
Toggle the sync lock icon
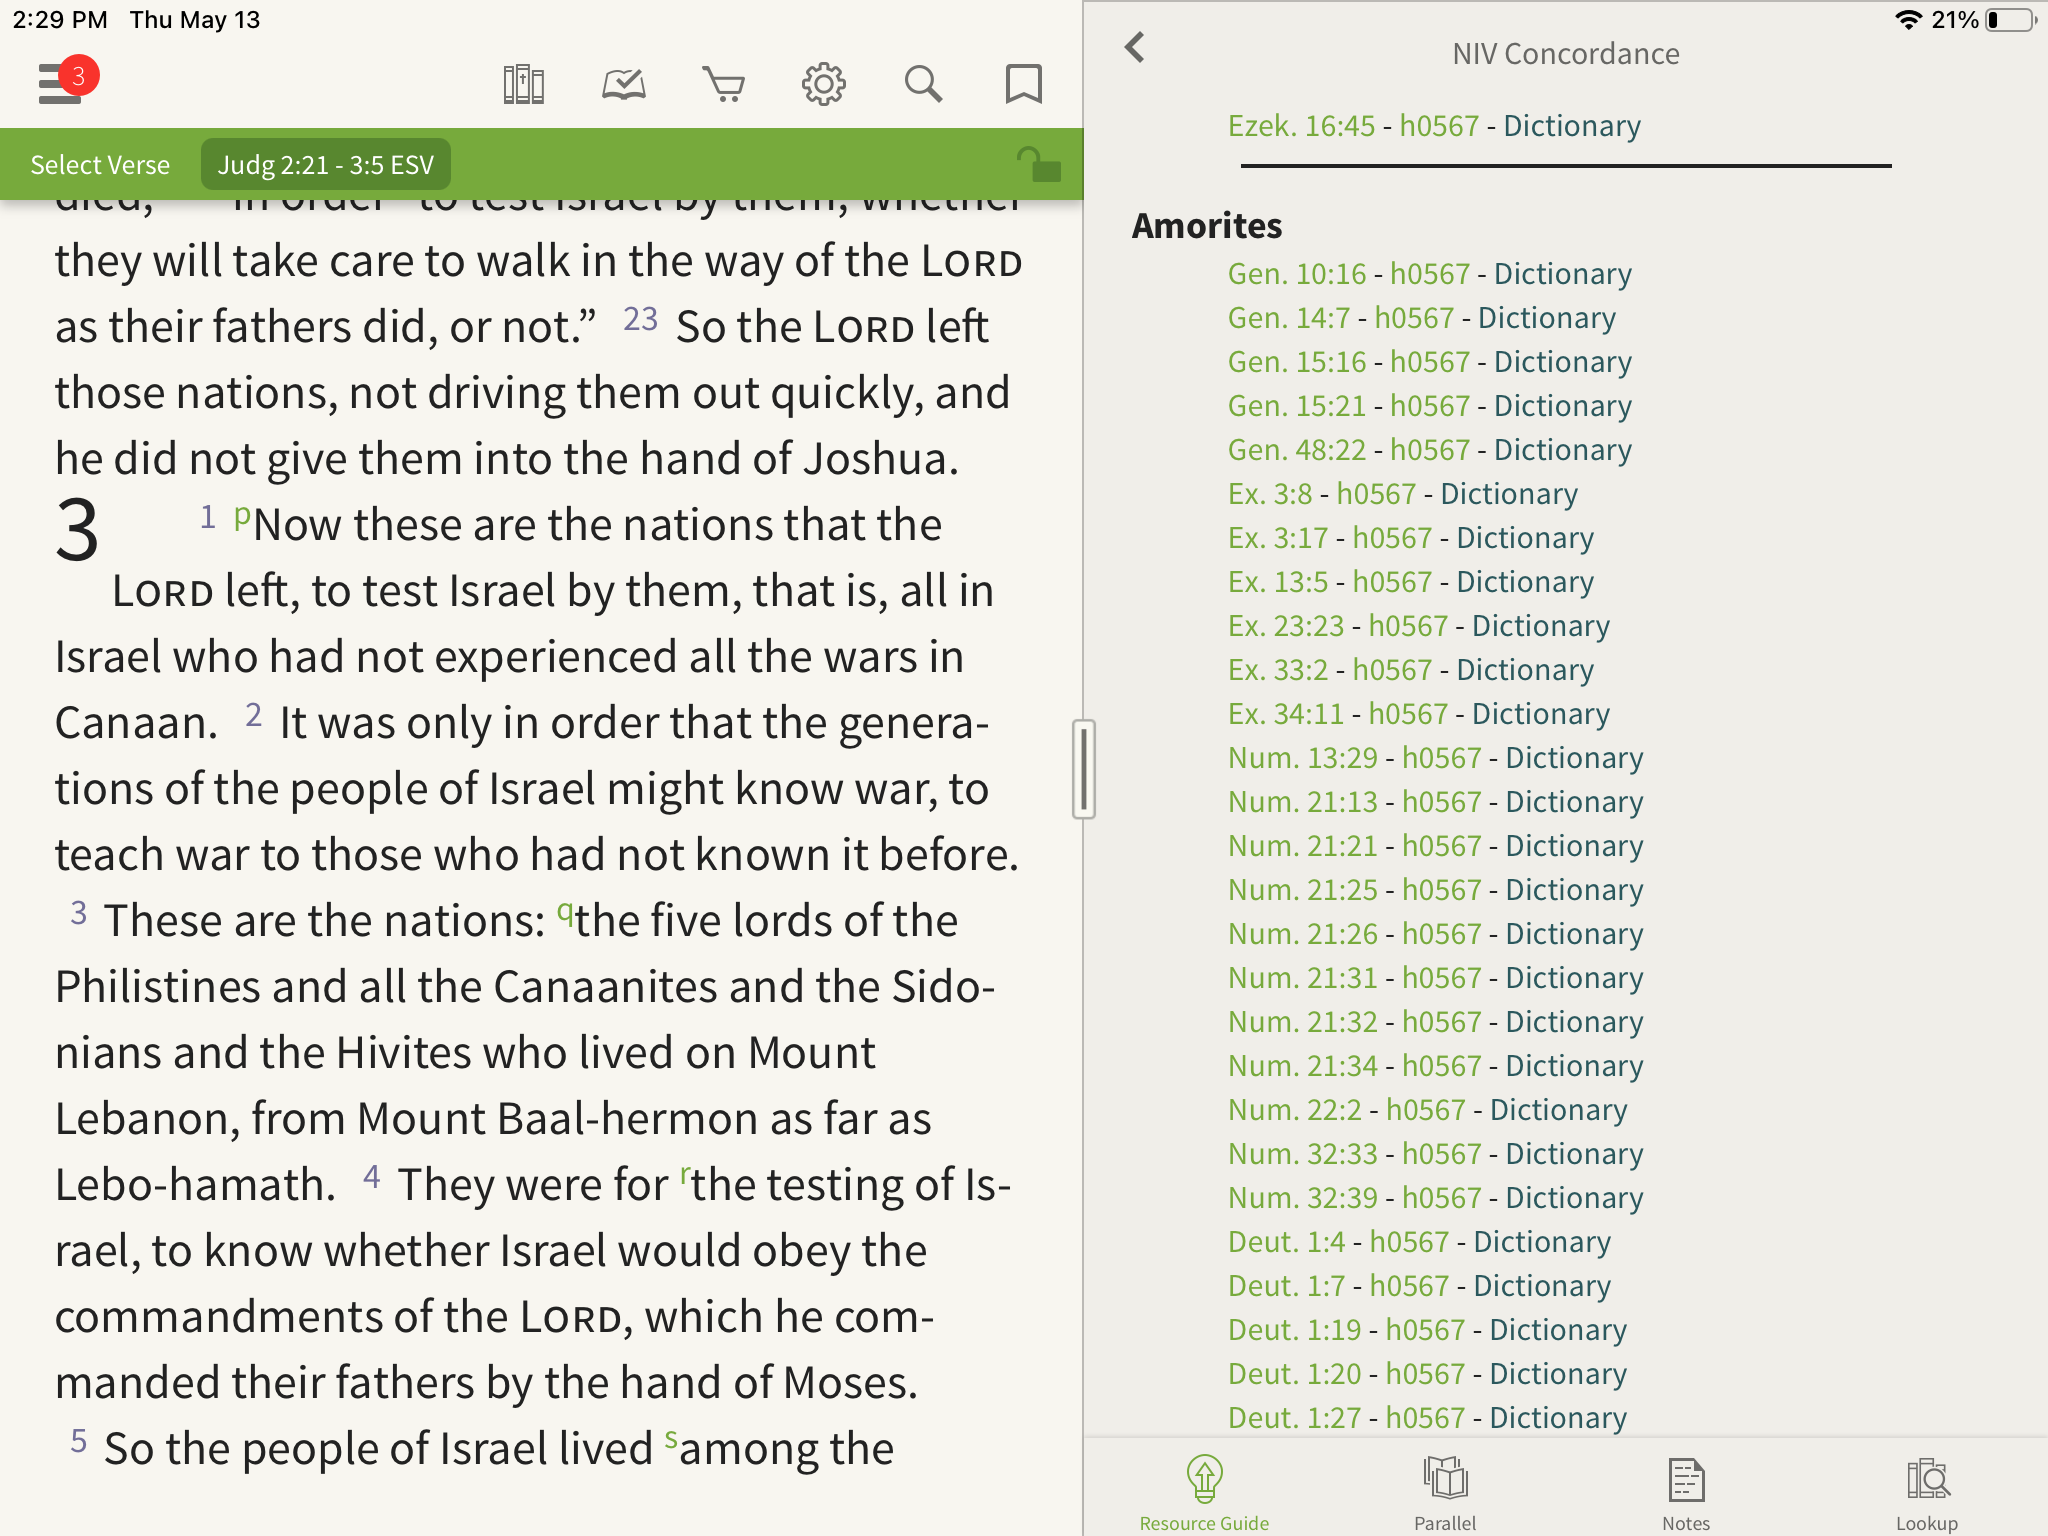coord(1038,164)
